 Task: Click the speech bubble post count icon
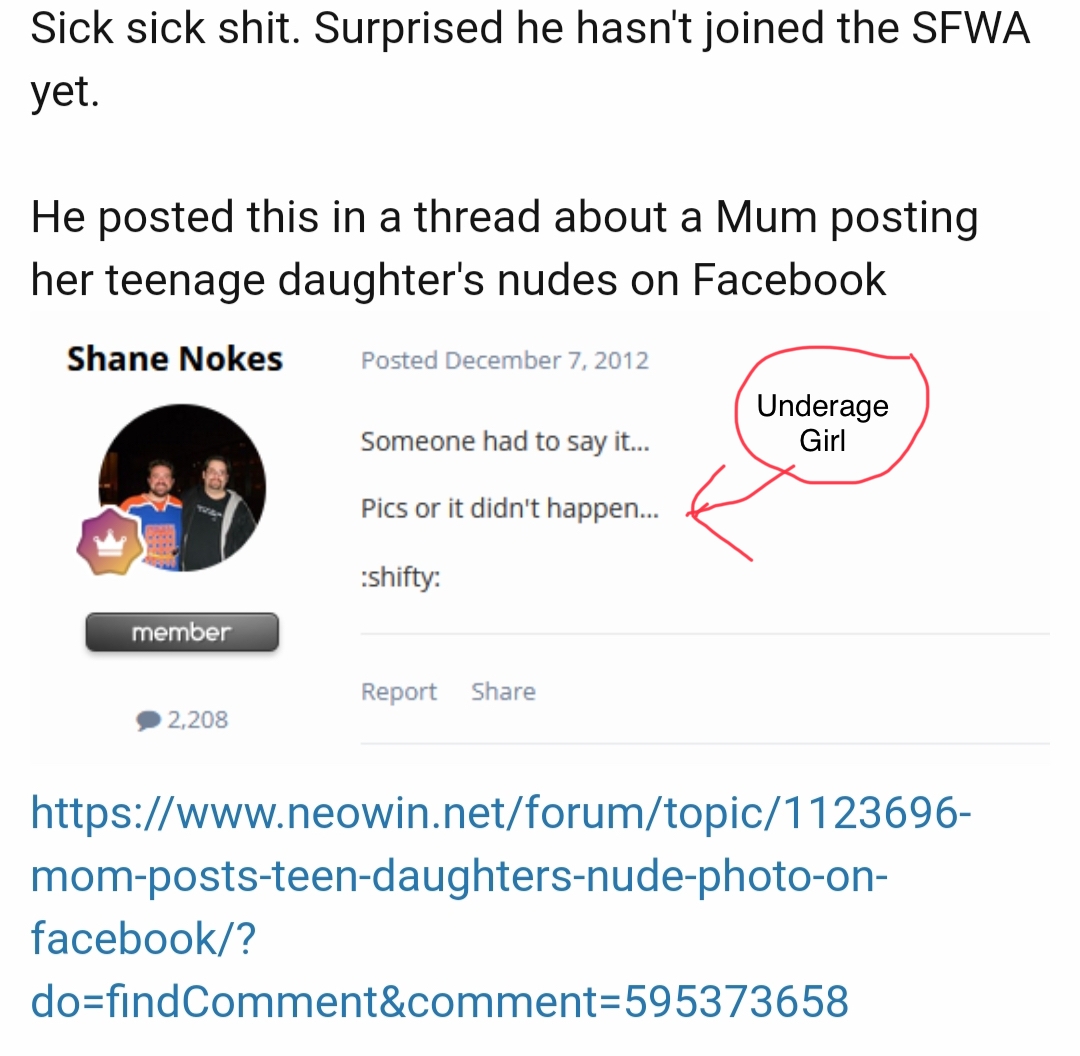(x=149, y=721)
